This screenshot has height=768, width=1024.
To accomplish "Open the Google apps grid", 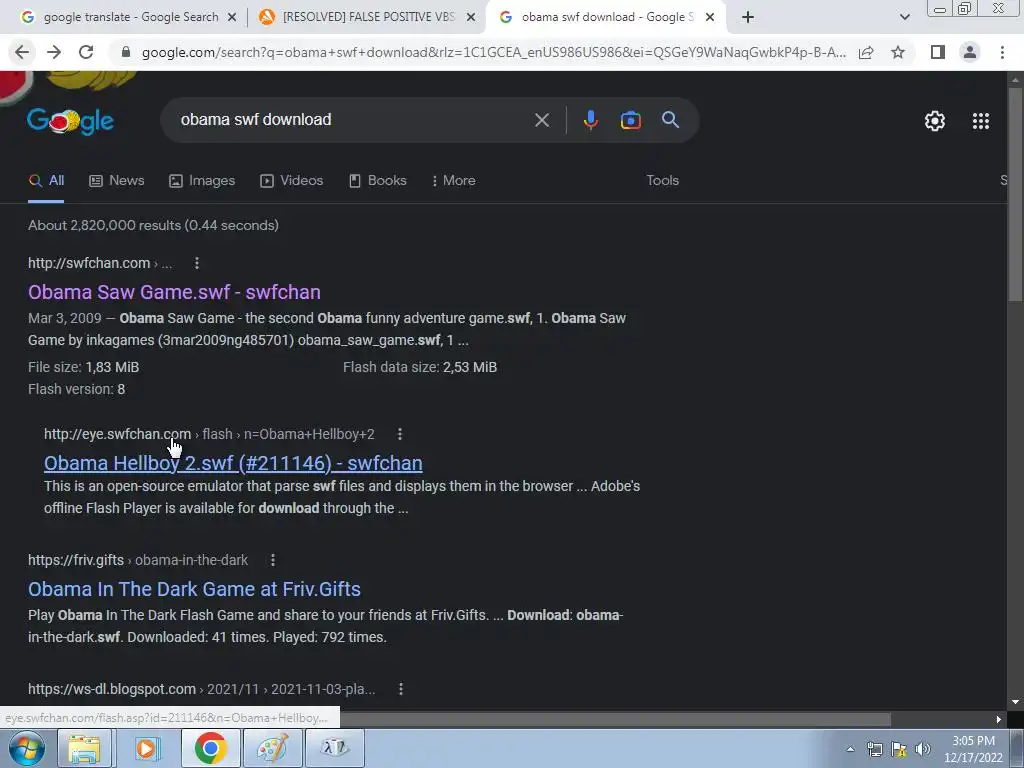I will coord(981,121).
